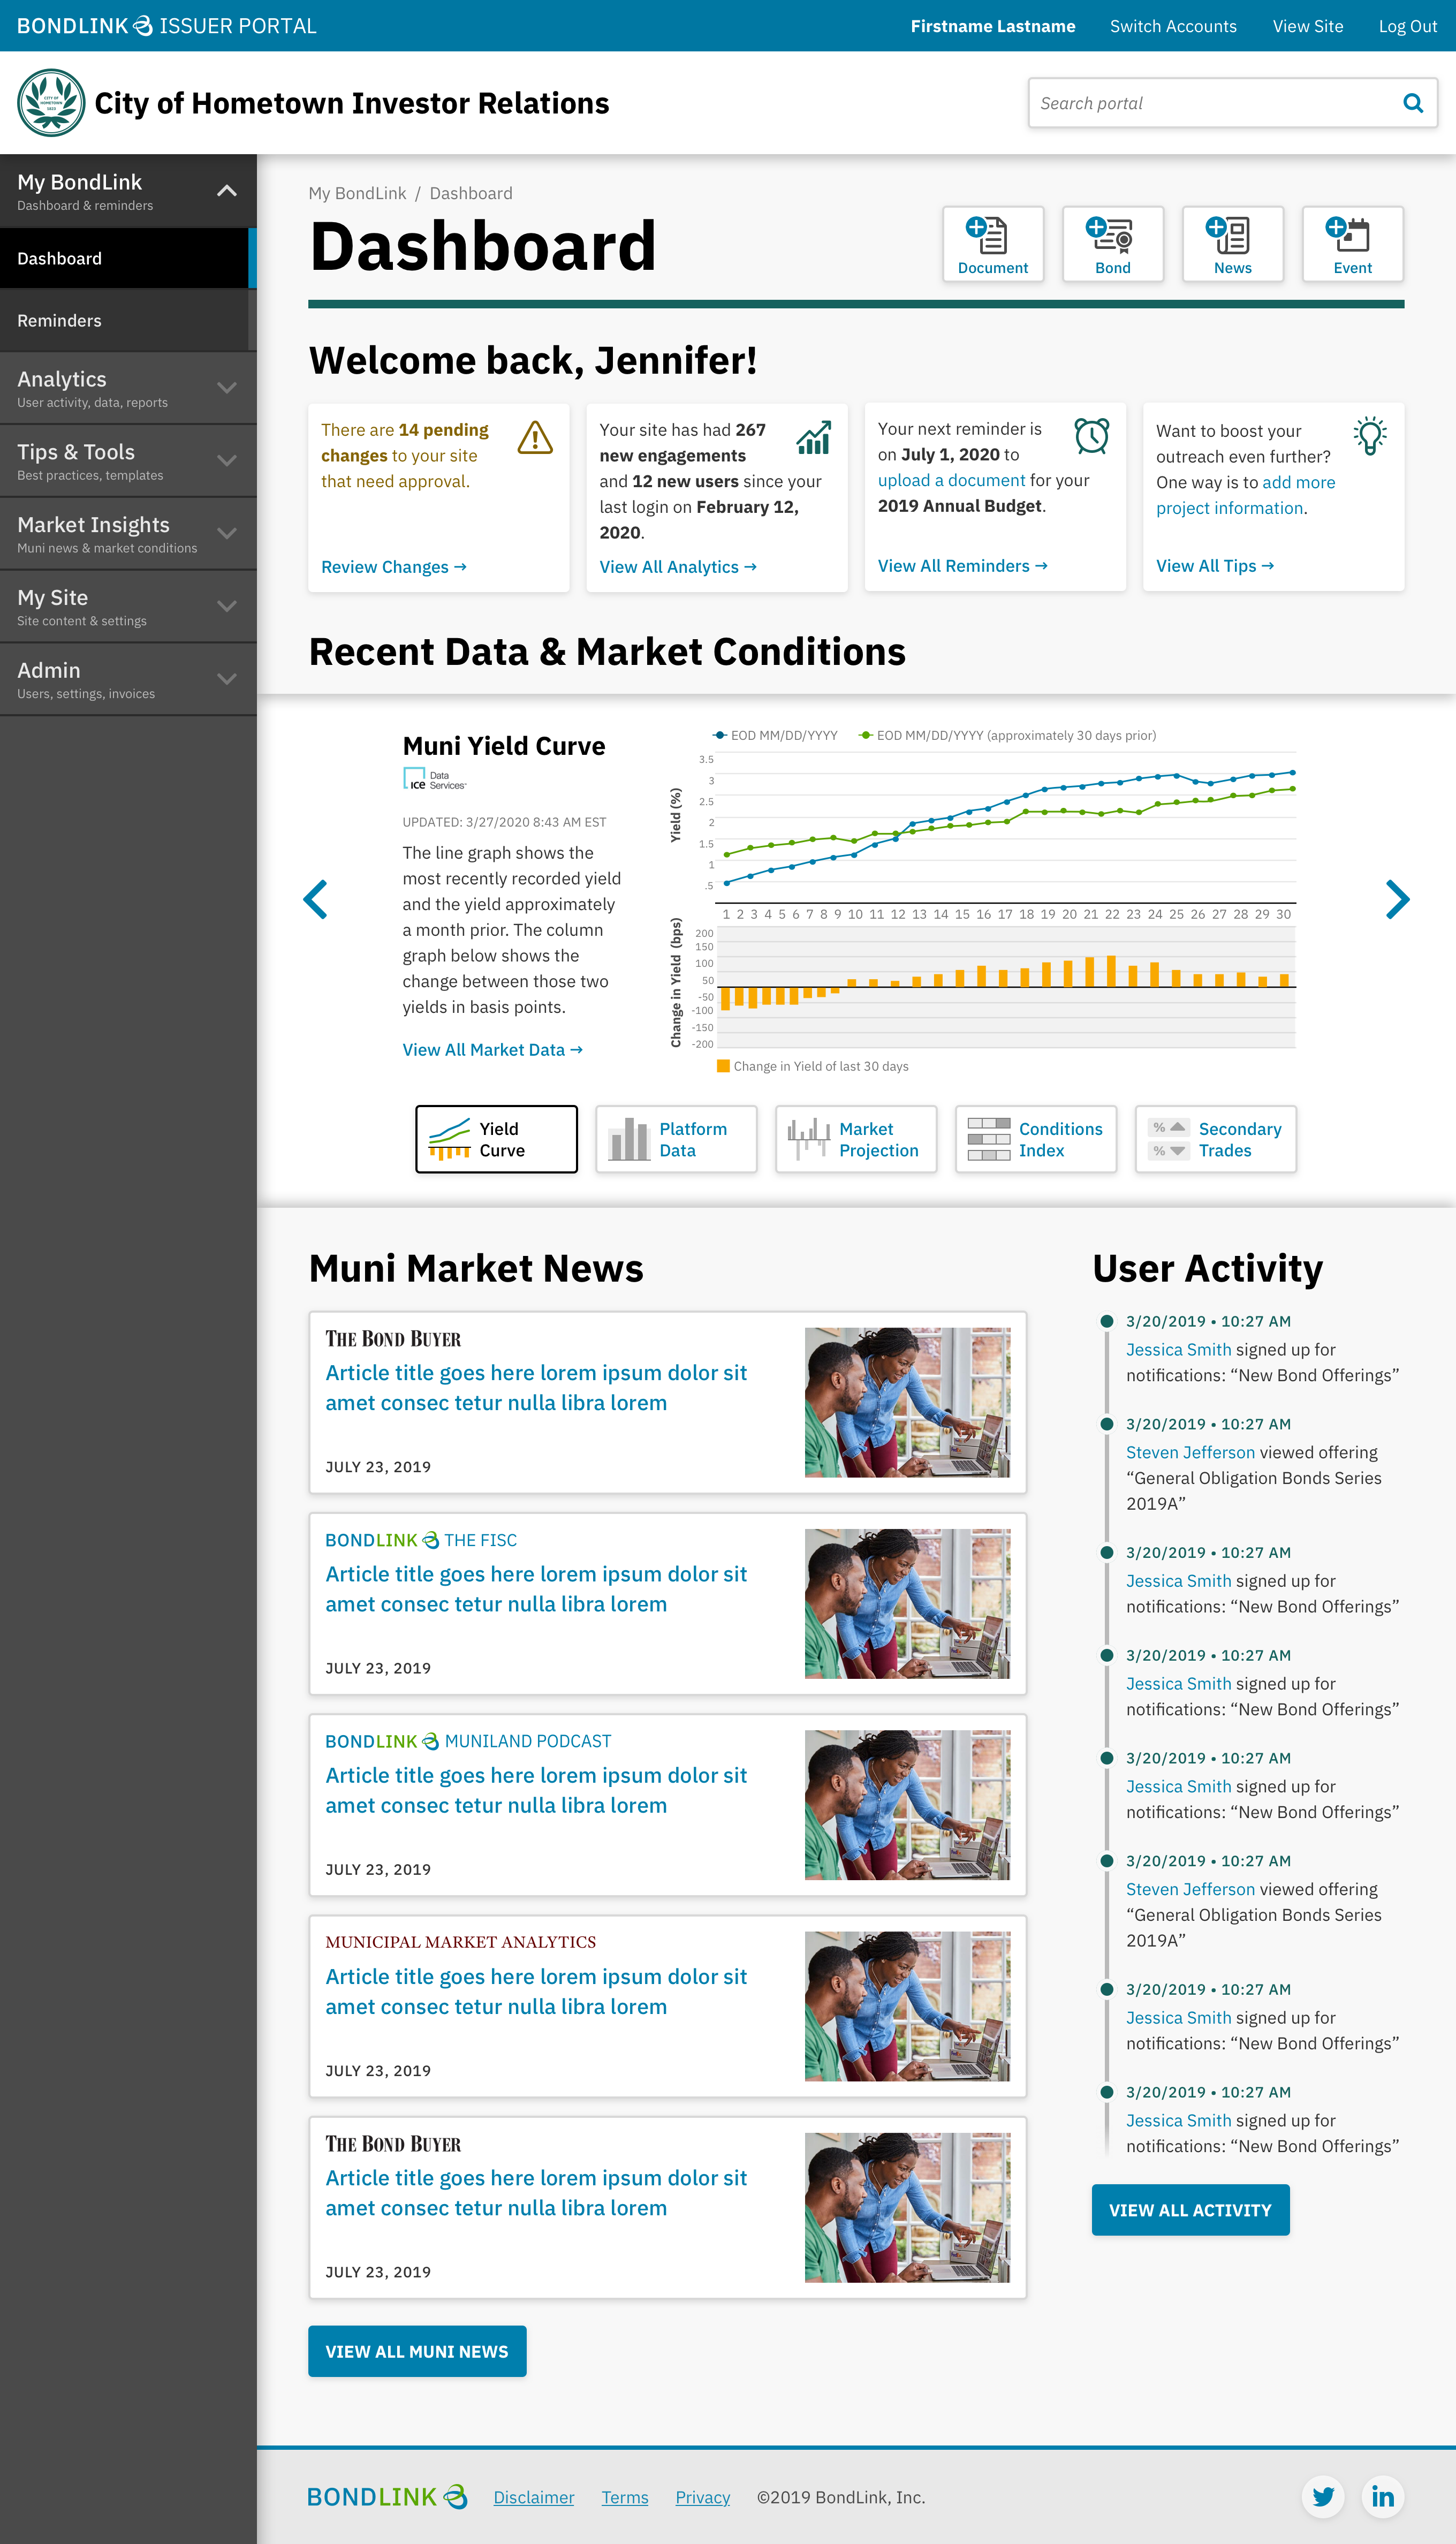1456x2544 pixels.
Task: Open View All Reminders link
Action: [x=962, y=566]
